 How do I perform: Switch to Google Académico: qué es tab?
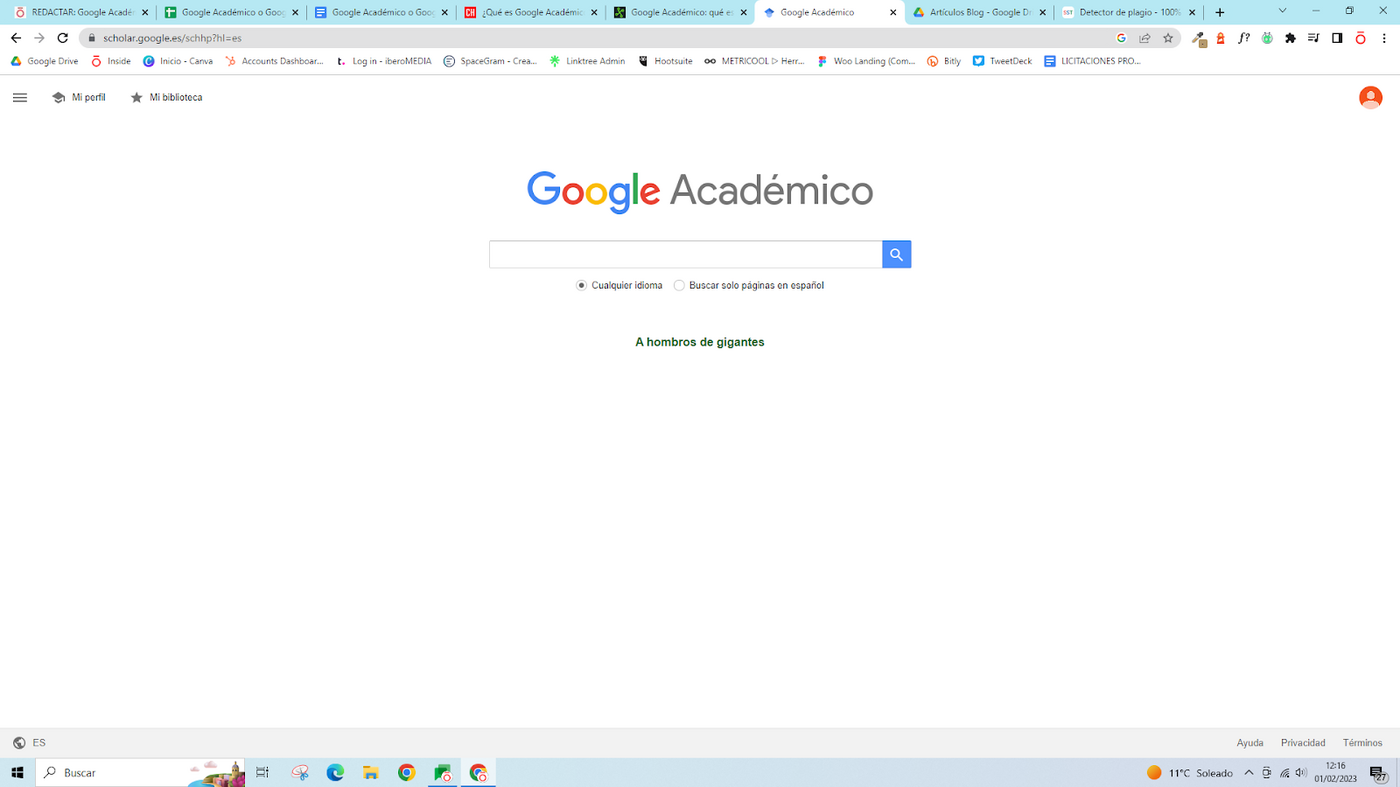(x=680, y=12)
